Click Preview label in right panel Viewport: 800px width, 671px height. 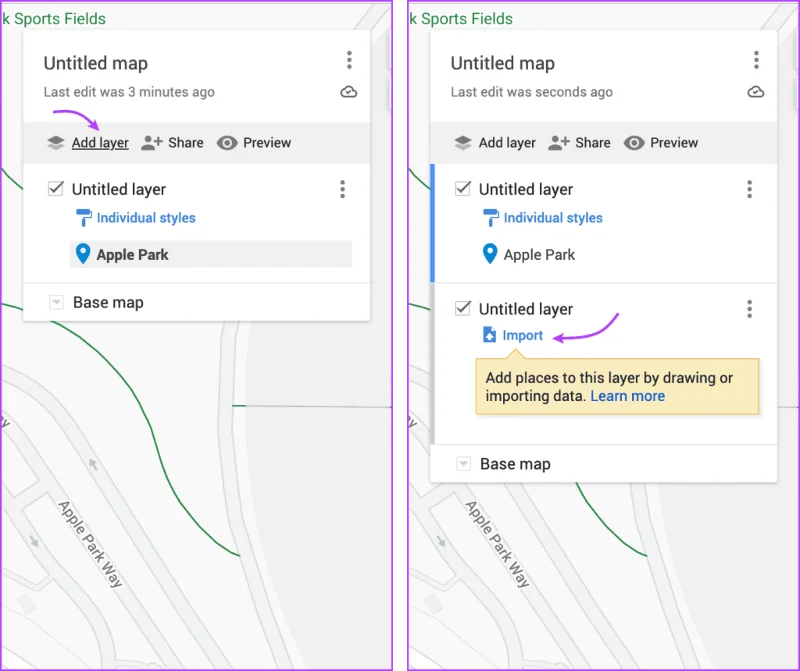pos(674,143)
